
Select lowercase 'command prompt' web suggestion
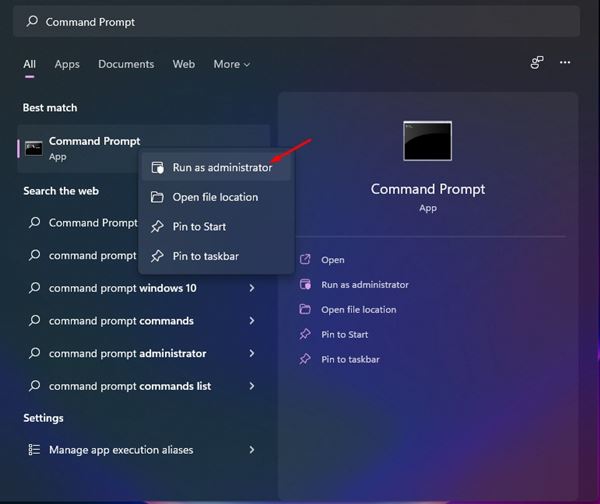click(93, 255)
